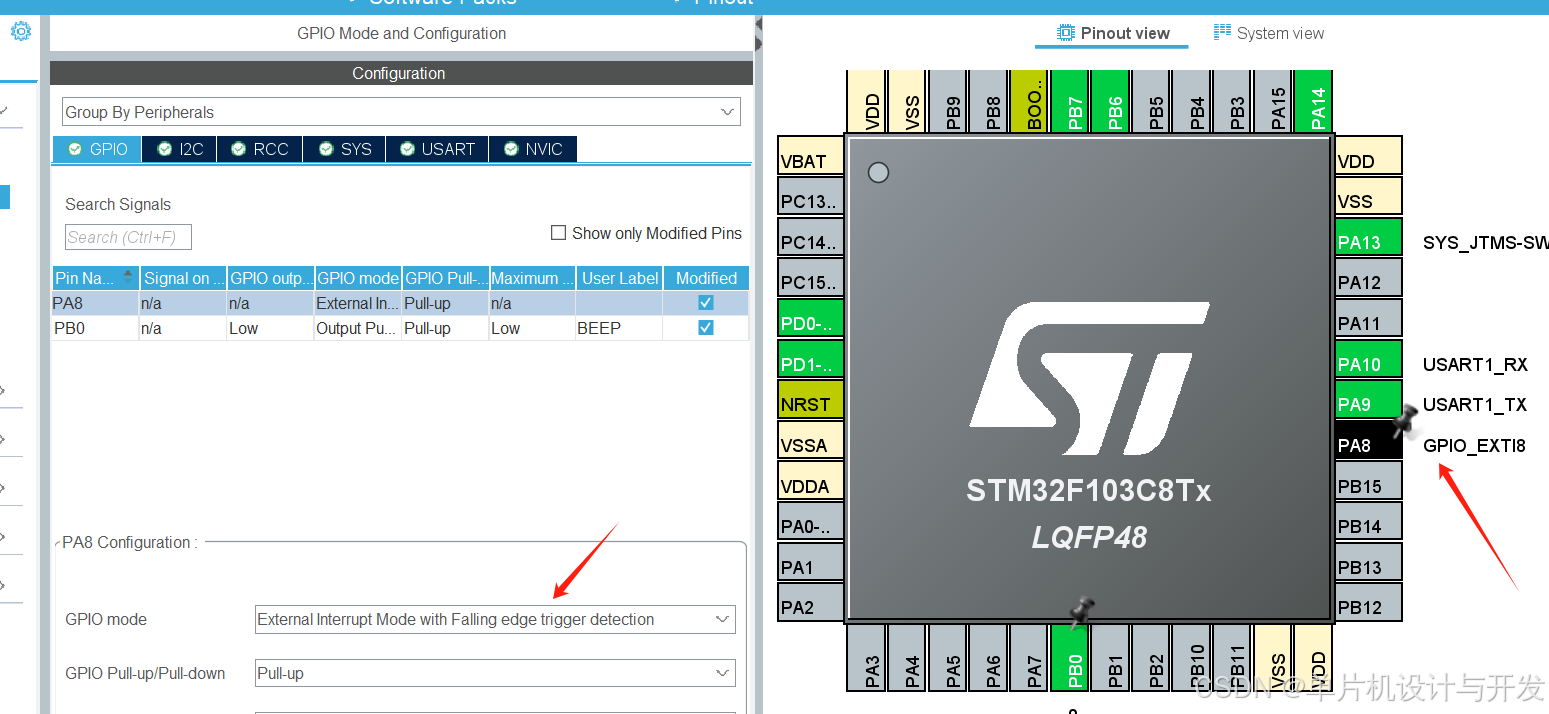The height and width of the screenshot is (714, 1549).
Task: Toggle Modified checkbox for PB0 row
Action: click(x=706, y=328)
